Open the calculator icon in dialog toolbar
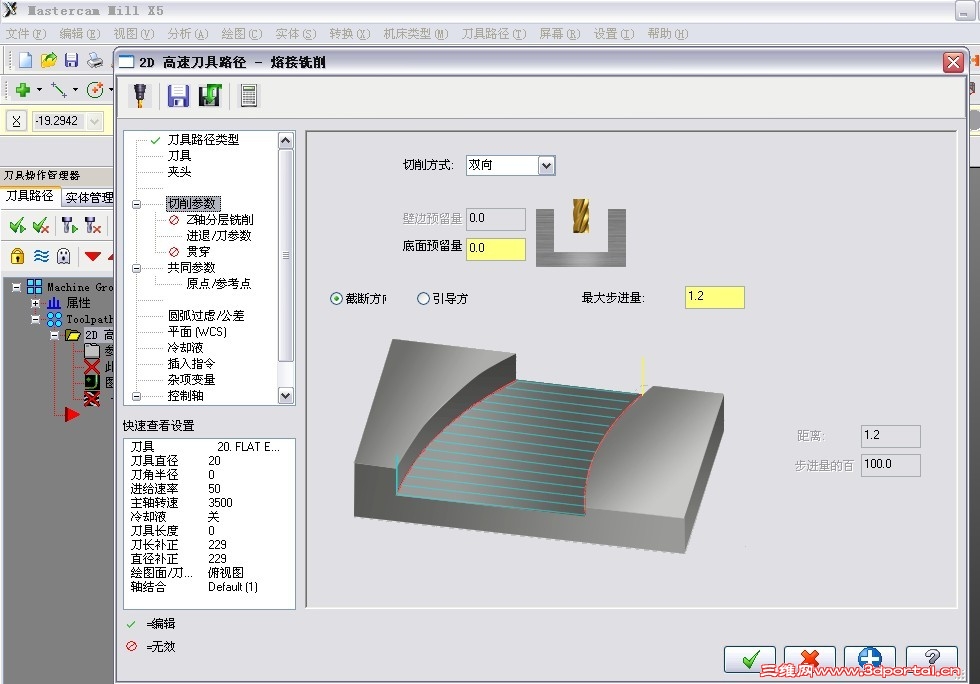Screen dimensions: 980x684 (x=249, y=96)
